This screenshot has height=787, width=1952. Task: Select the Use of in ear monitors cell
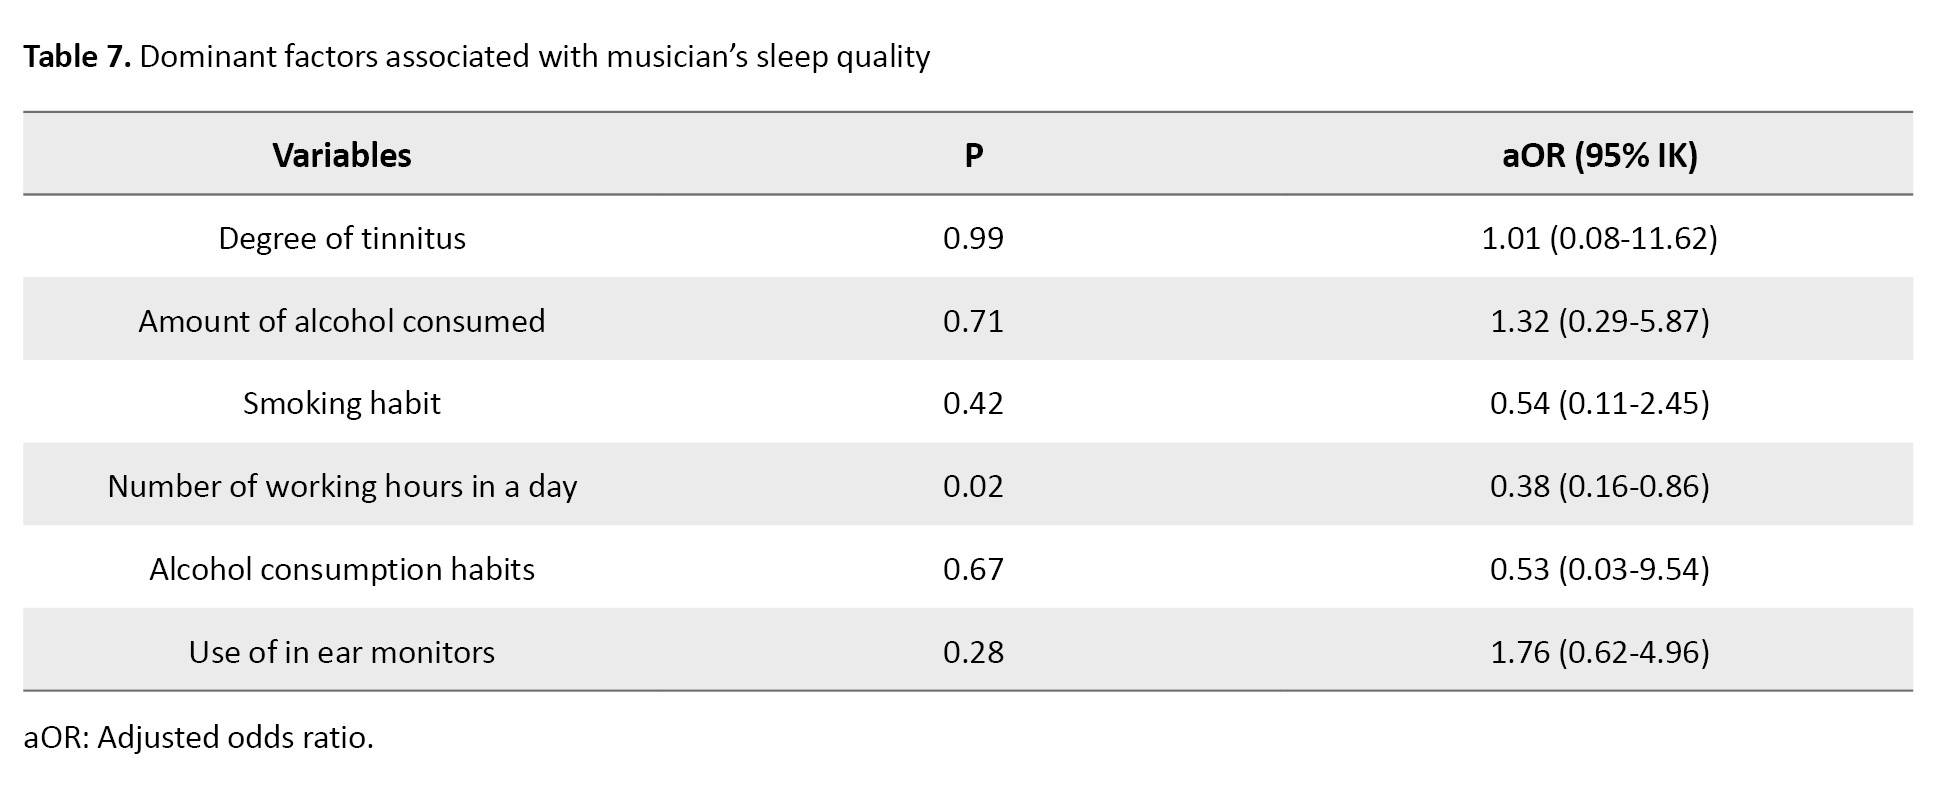[x=342, y=652]
